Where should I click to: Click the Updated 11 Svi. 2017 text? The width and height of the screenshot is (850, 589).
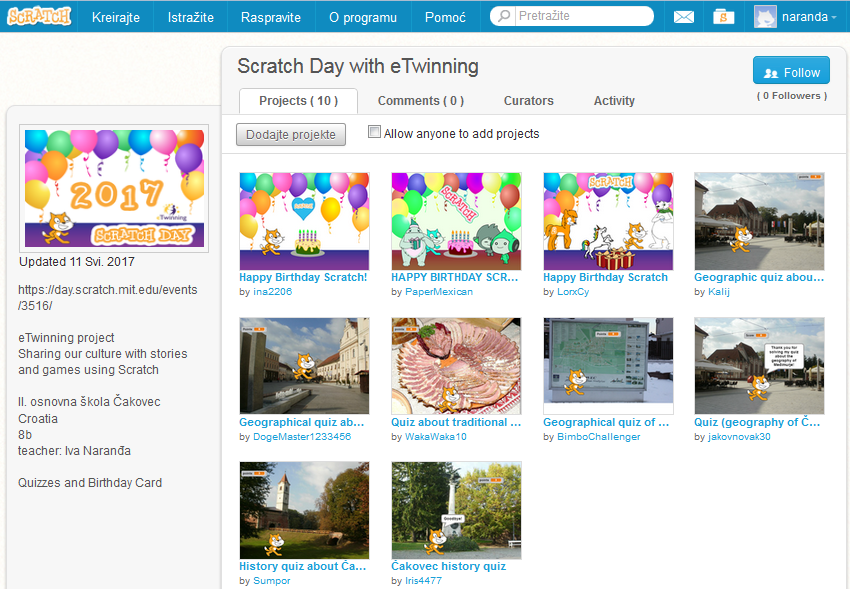(x=77, y=262)
